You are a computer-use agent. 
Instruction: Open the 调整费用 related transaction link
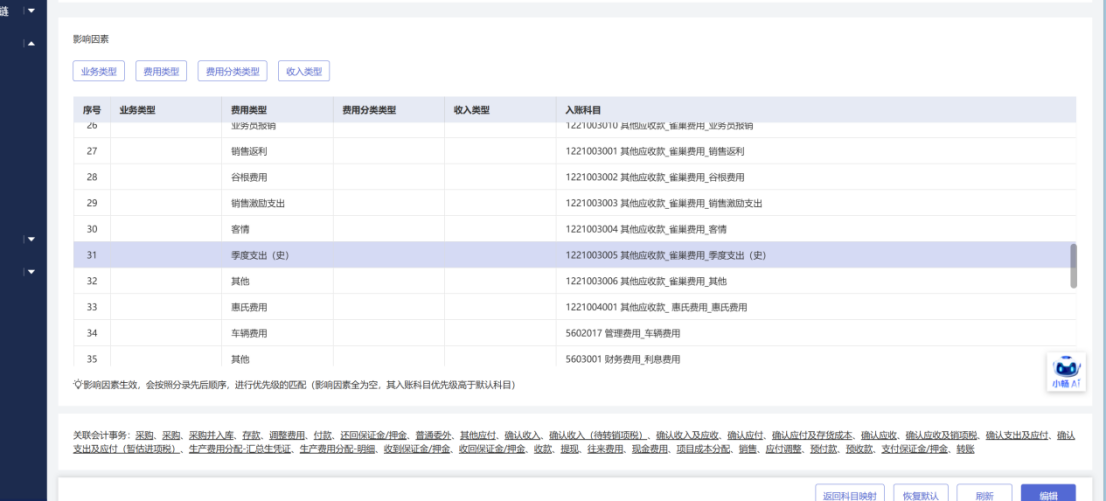(x=286, y=435)
